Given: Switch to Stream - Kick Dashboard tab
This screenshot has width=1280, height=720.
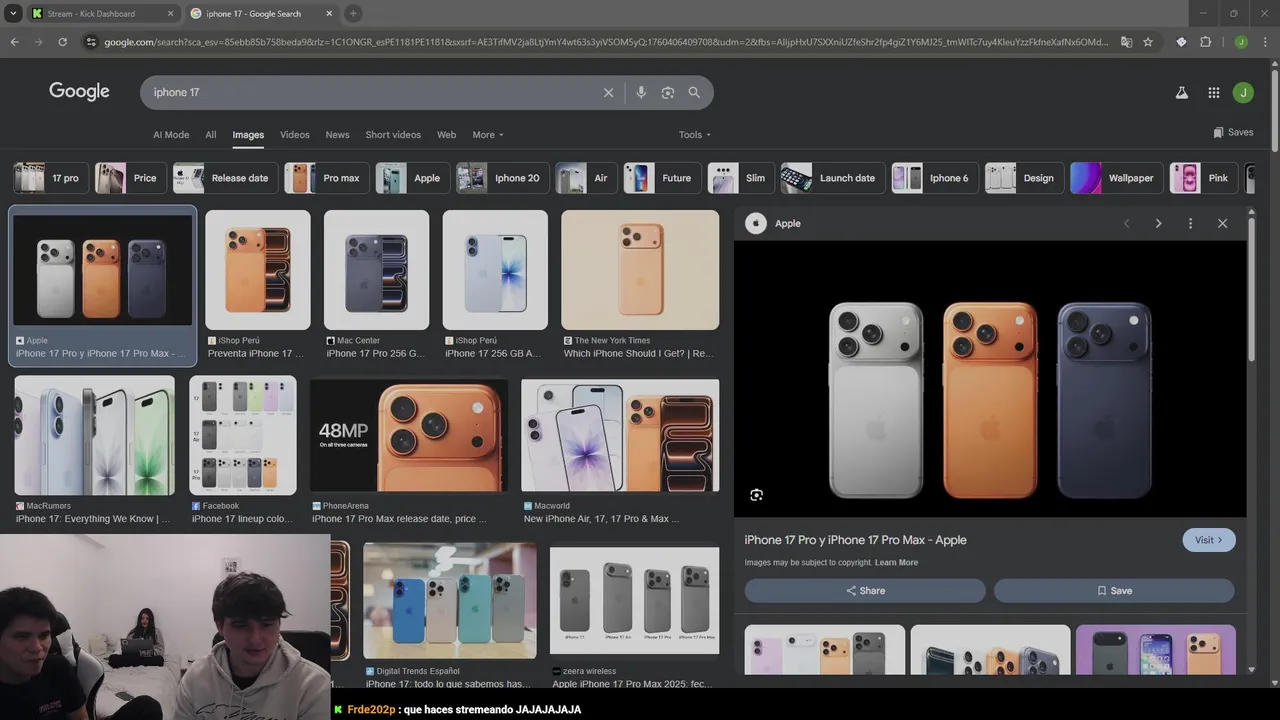Looking at the screenshot, I should click(x=100, y=13).
